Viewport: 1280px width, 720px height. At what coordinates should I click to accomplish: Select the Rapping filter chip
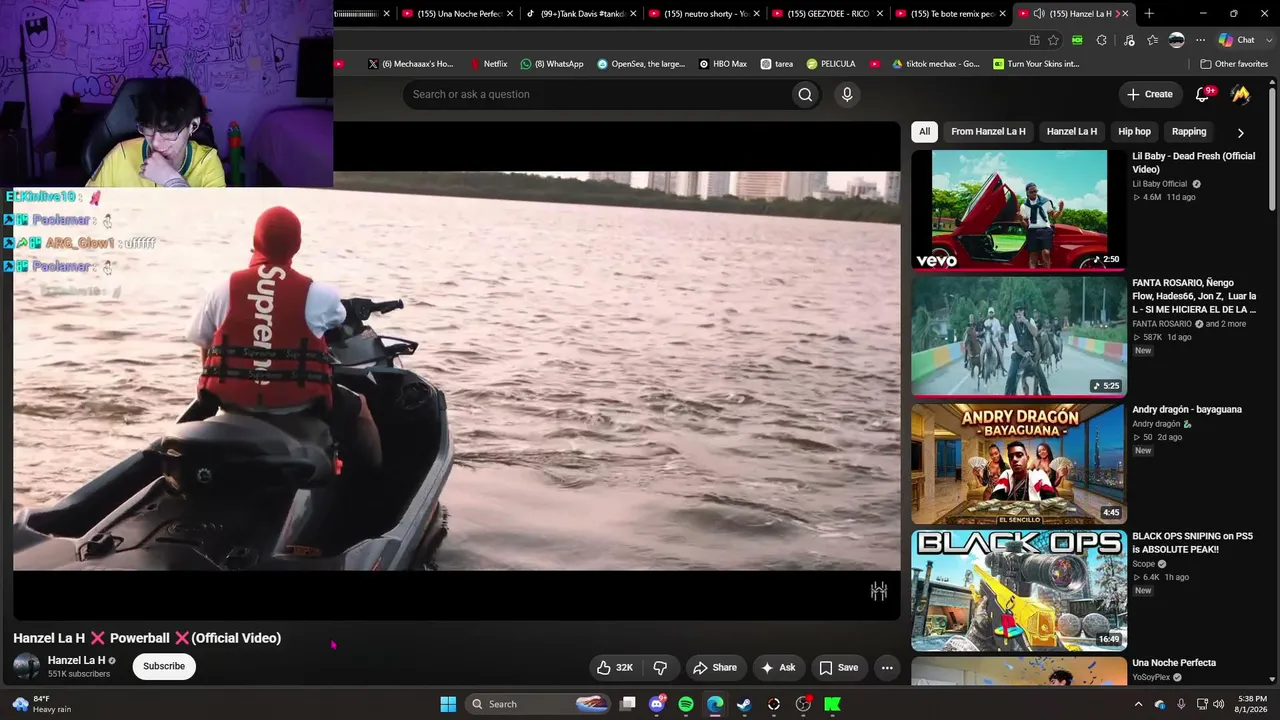pos(1189,131)
